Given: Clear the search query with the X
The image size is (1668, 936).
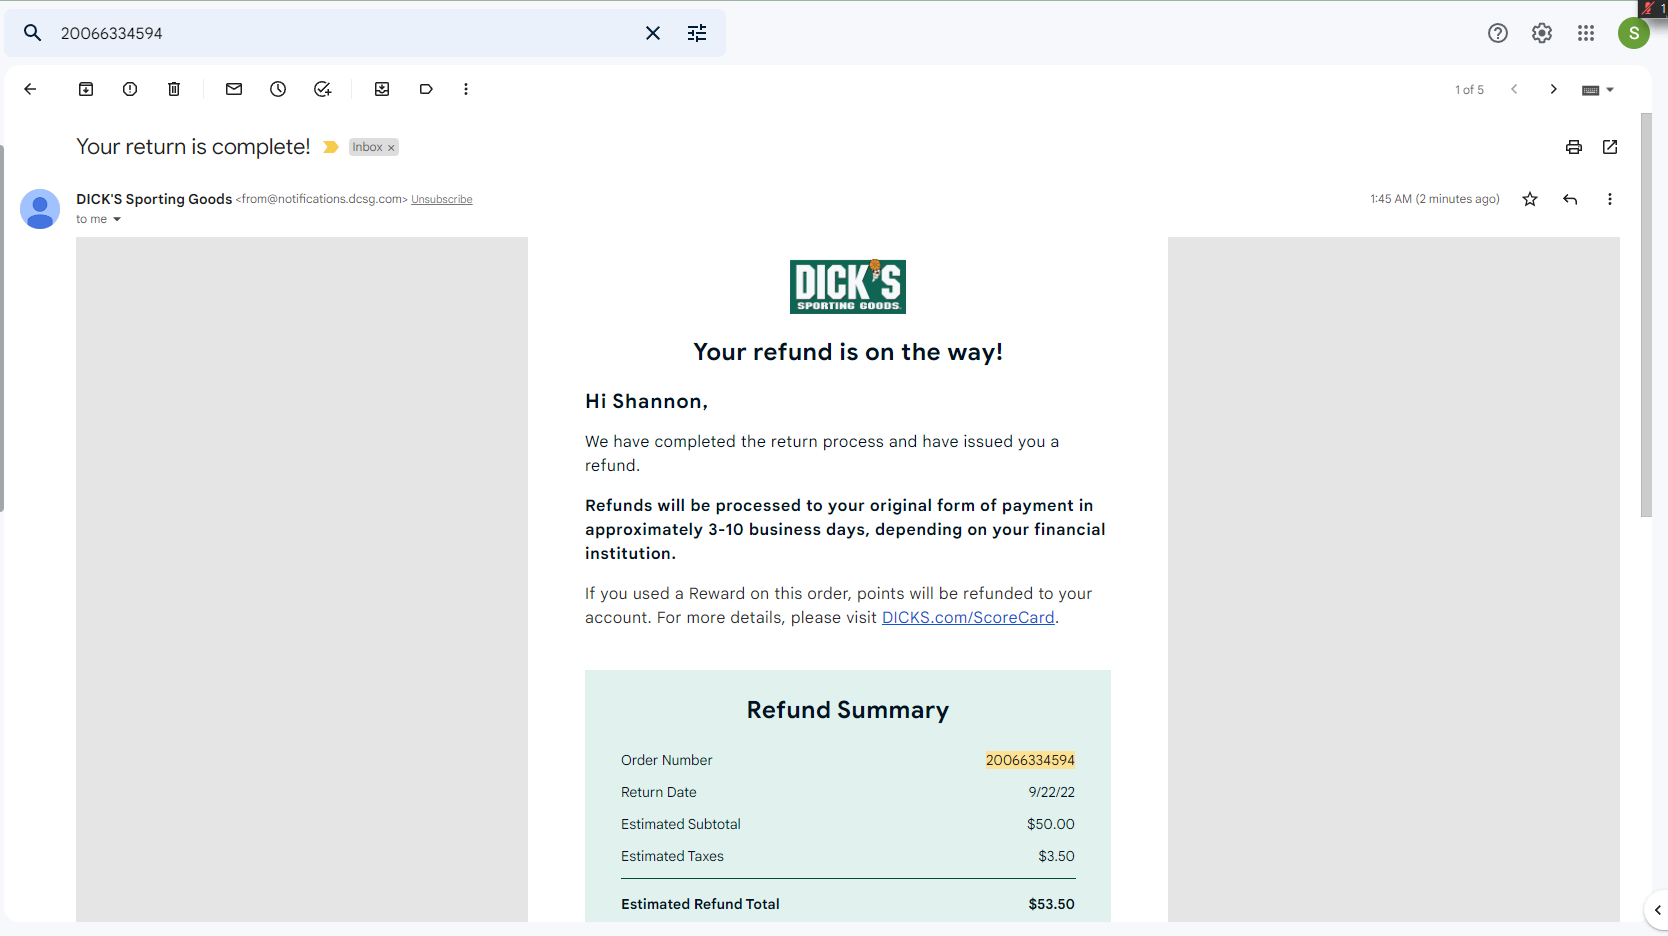Looking at the screenshot, I should click(653, 33).
